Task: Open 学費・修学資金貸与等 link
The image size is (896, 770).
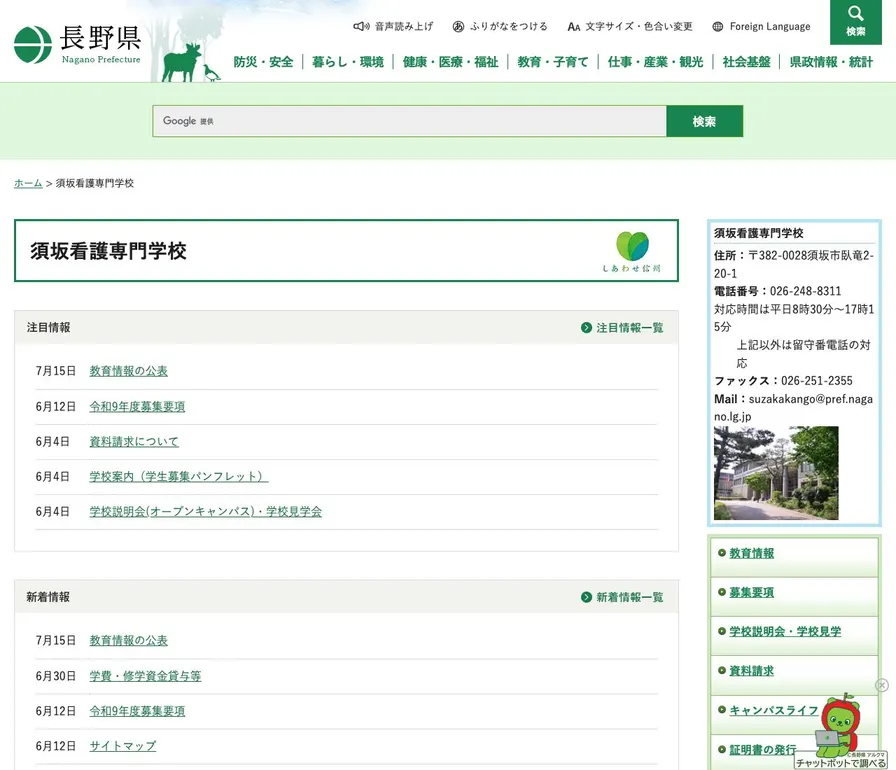Action: pos(145,676)
